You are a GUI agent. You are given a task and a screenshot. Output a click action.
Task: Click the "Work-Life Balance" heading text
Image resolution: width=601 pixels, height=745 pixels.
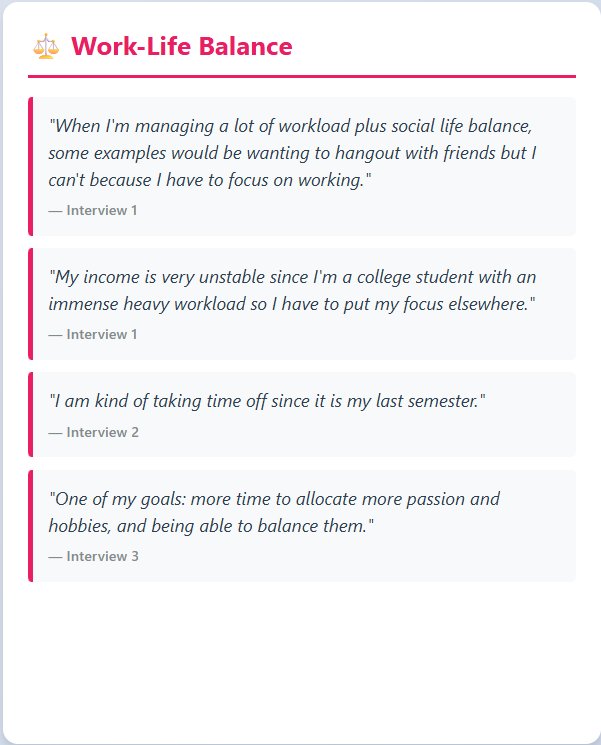[x=182, y=46]
